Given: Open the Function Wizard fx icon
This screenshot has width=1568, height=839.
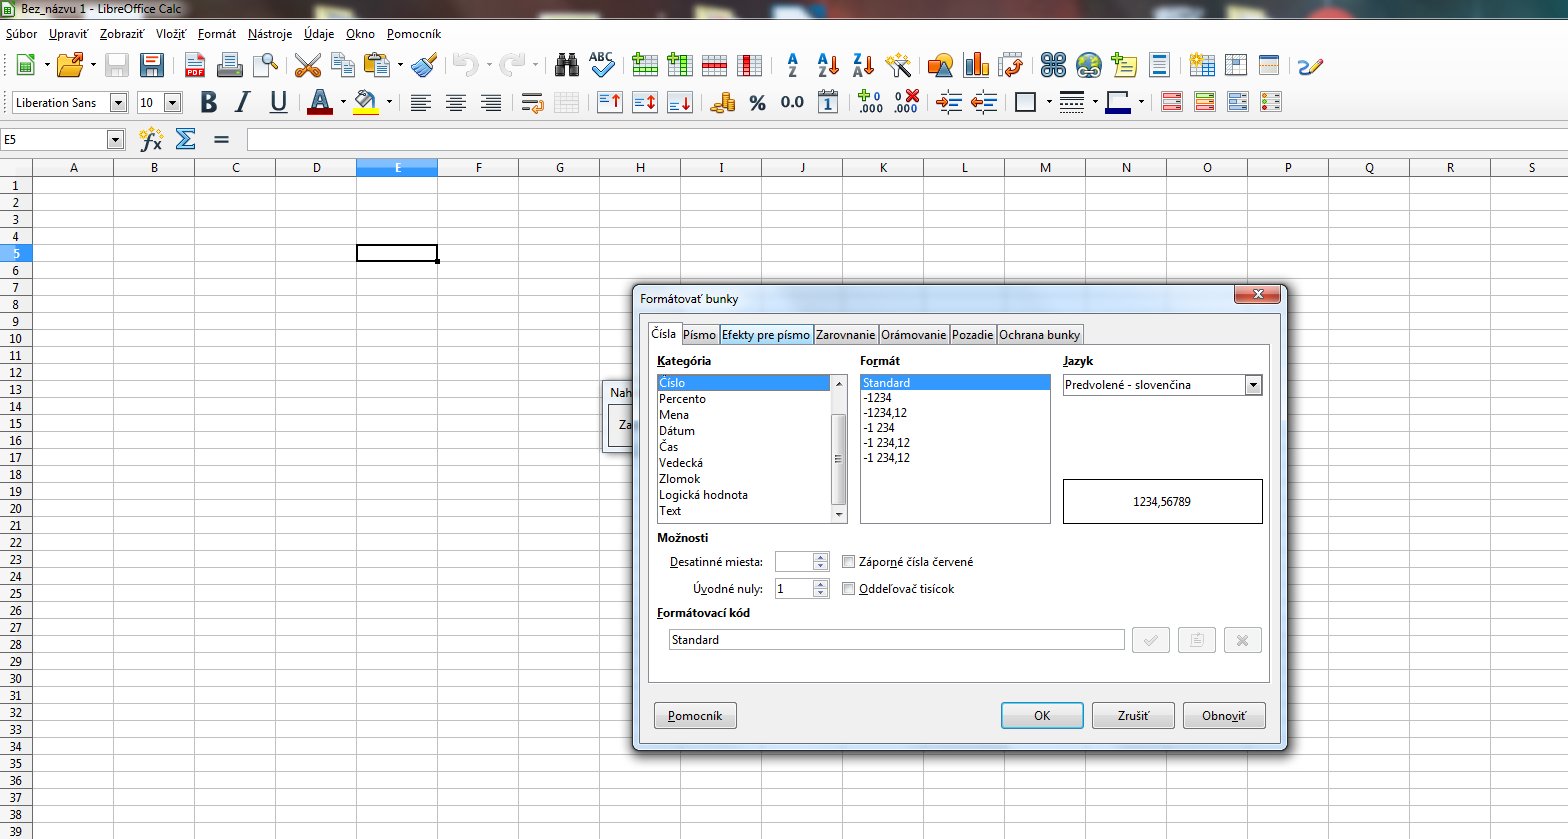Looking at the screenshot, I should [x=150, y=139].
